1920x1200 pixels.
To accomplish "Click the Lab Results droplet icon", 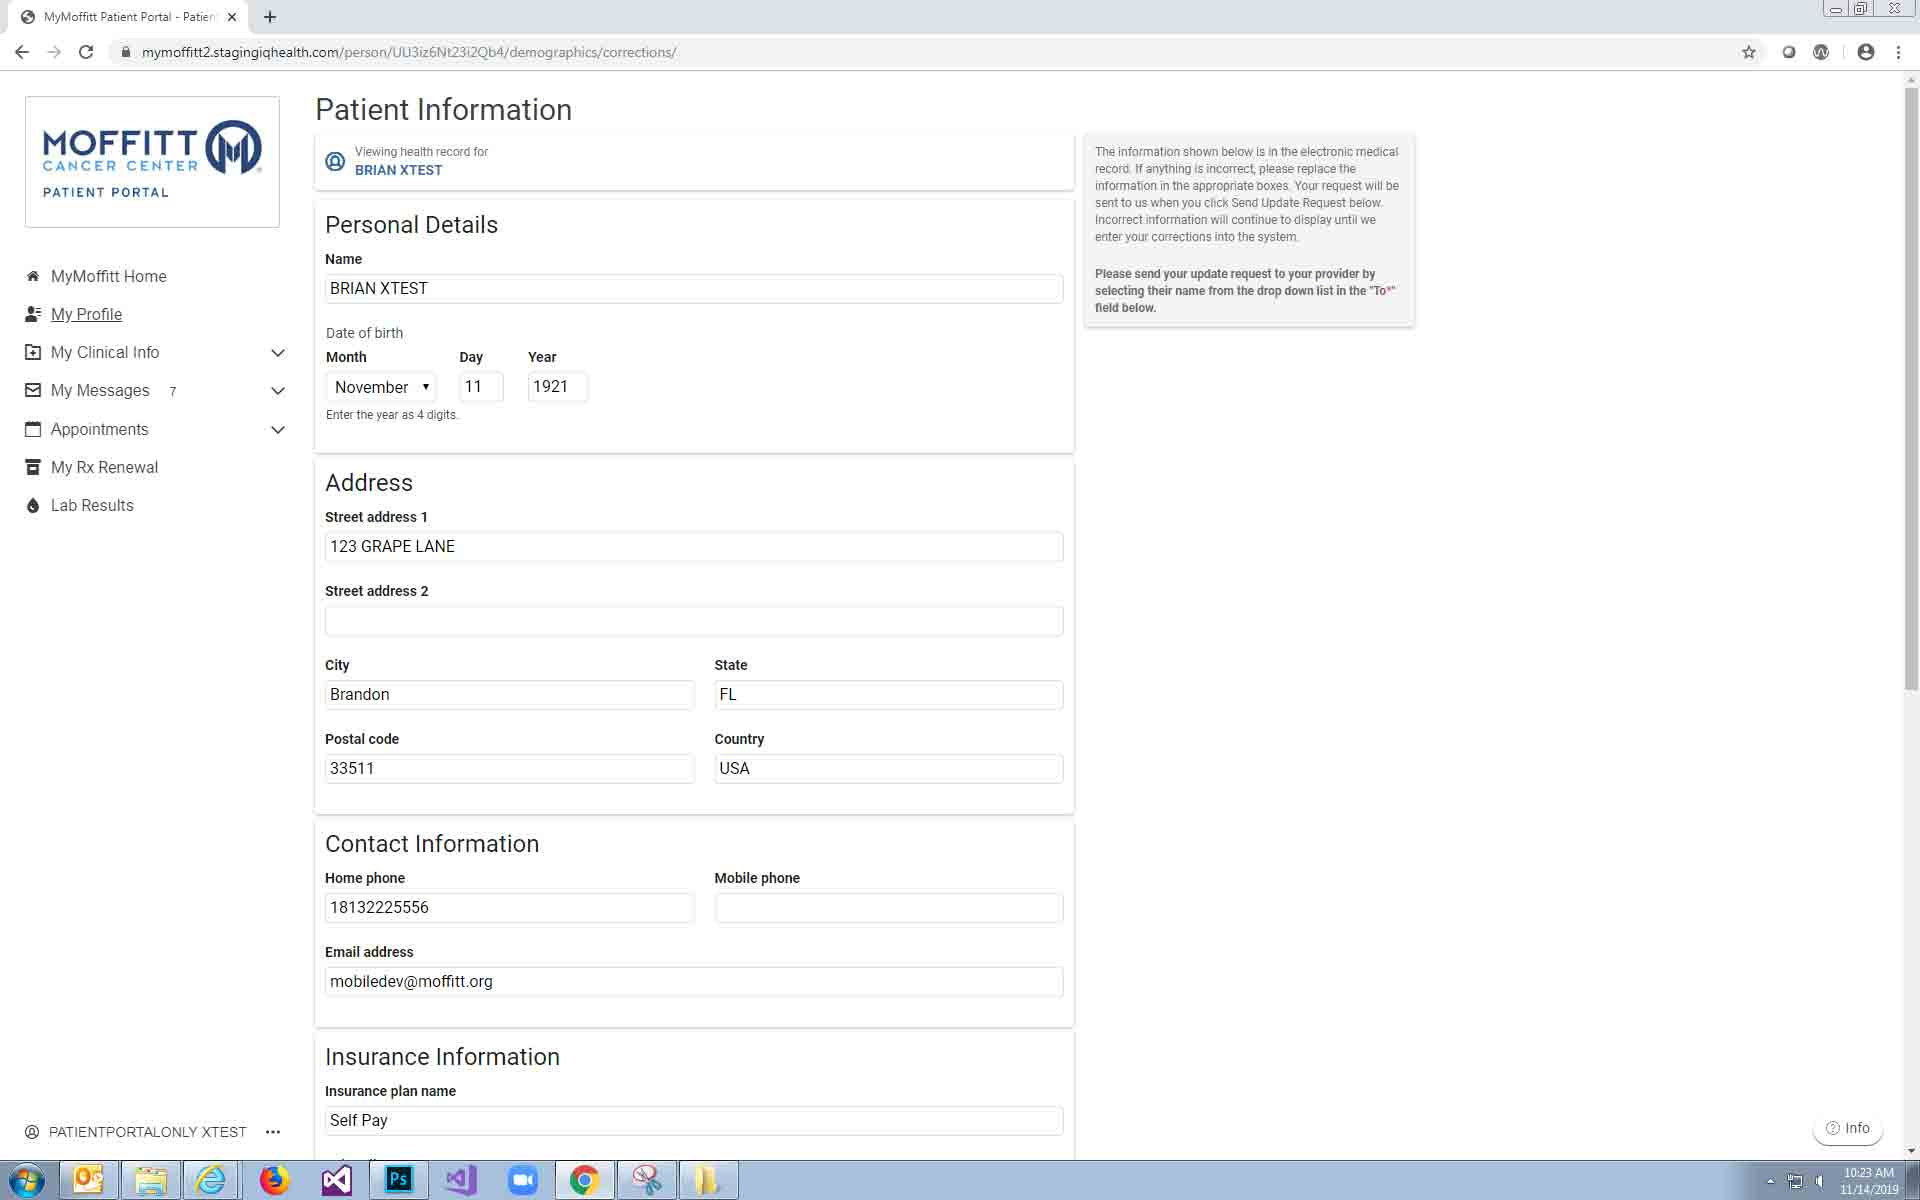I will (x=33, y=506).
